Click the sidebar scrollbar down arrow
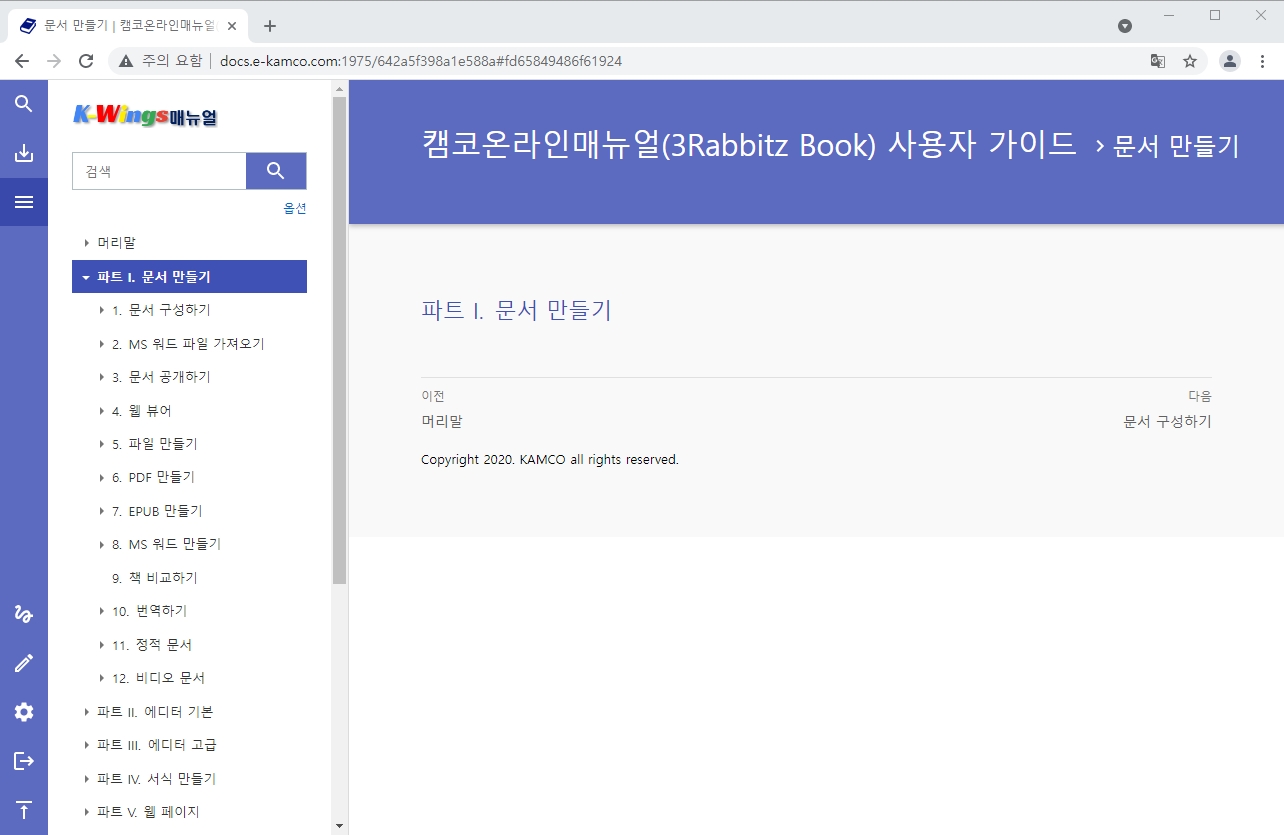This screenshot has width=1284, height=835. pos(340,827)
